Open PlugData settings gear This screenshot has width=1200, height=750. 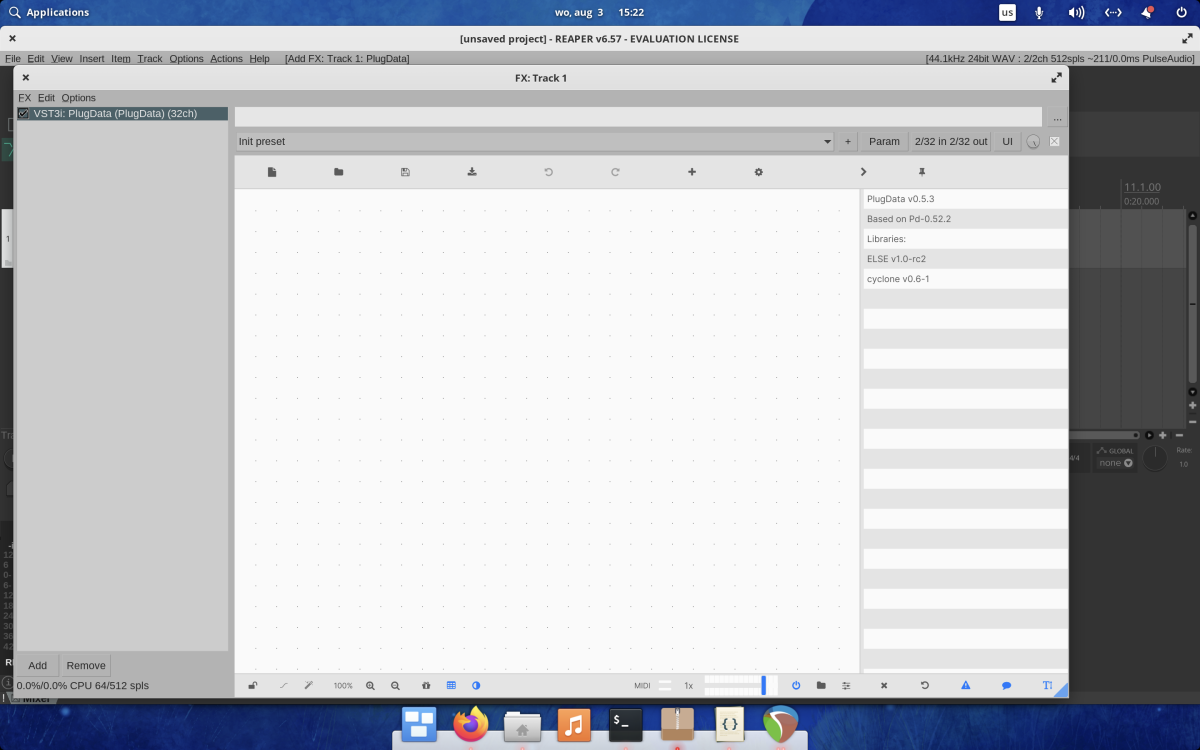click(759, 172)
